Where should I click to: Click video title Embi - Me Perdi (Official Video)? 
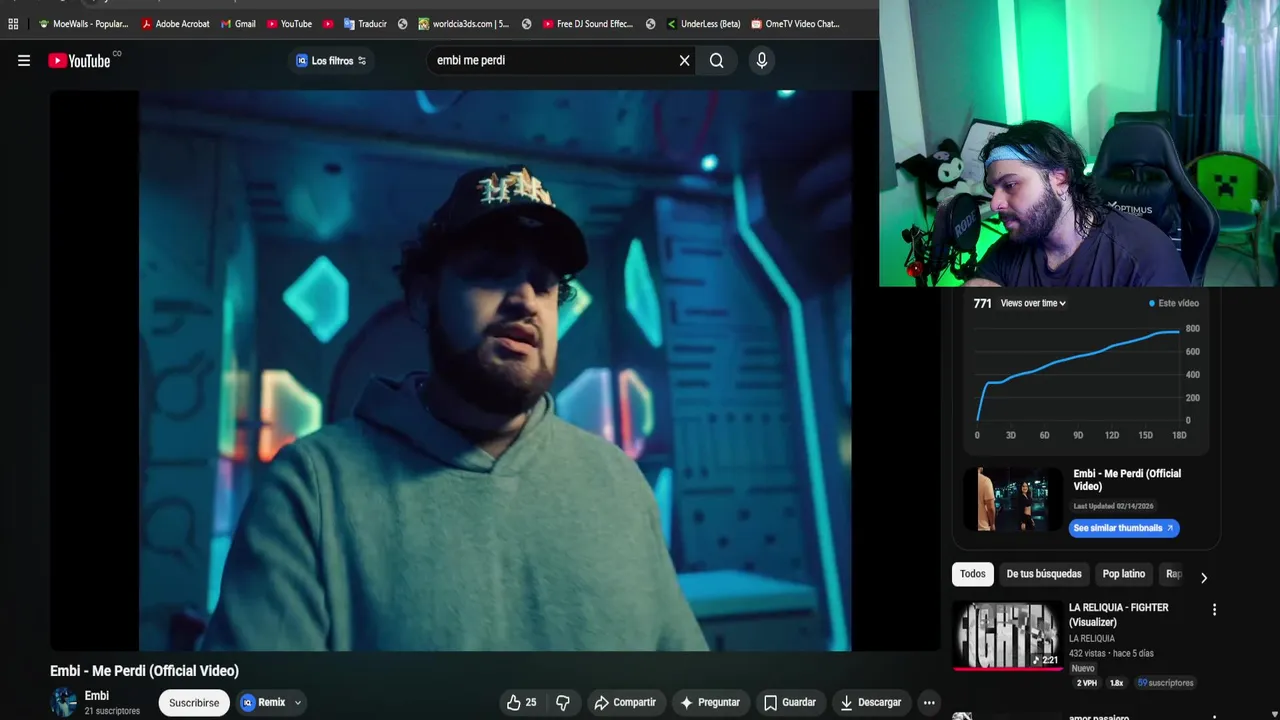coord(144,671)
